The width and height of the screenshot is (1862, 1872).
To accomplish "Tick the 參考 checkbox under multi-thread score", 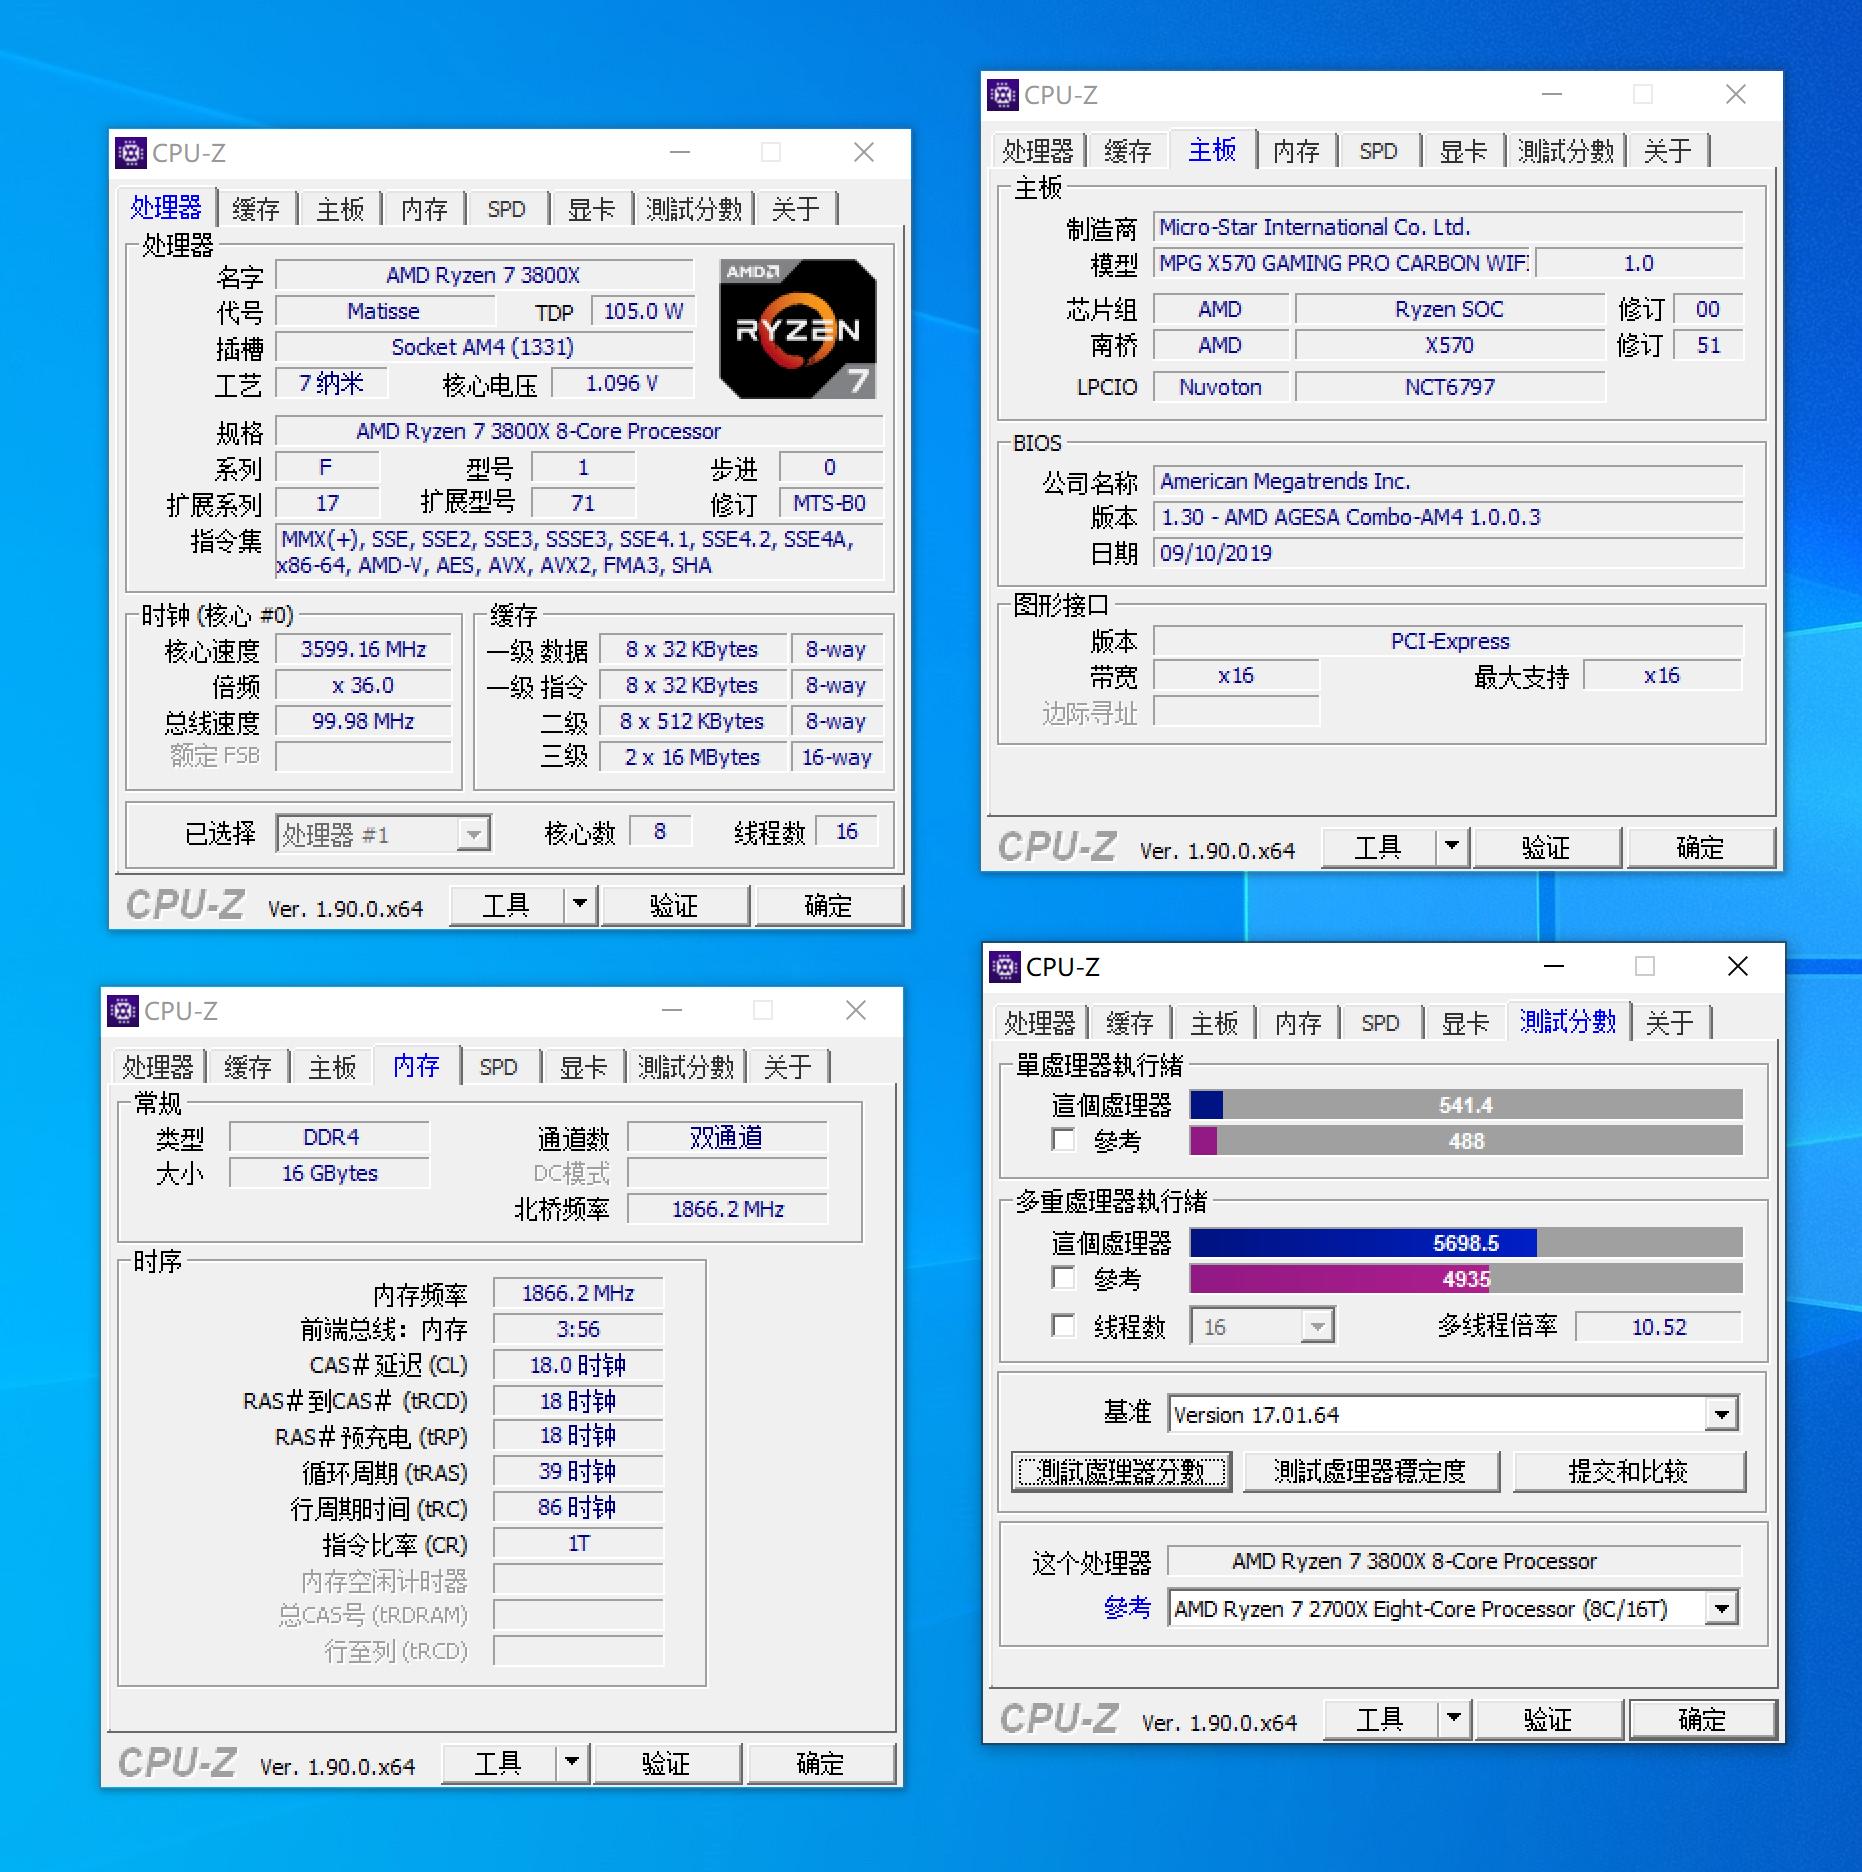I will click(x=1063, y=1278).
